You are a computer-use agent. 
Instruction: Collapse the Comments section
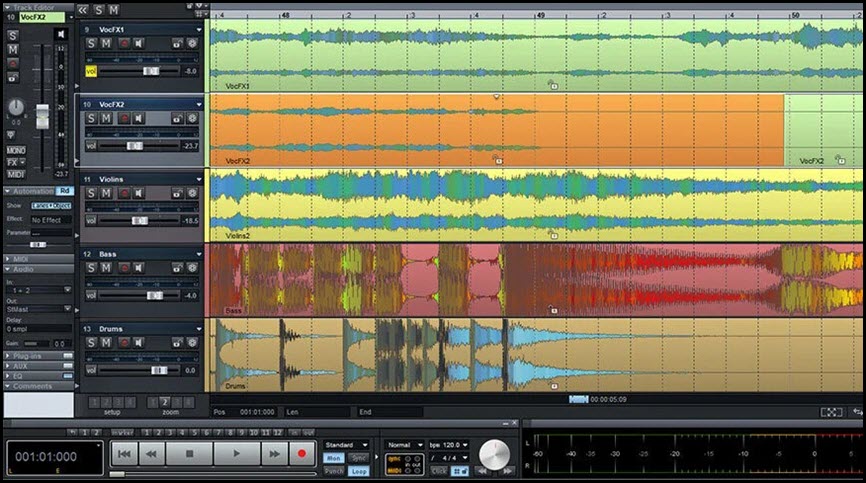tap(8, 386)
